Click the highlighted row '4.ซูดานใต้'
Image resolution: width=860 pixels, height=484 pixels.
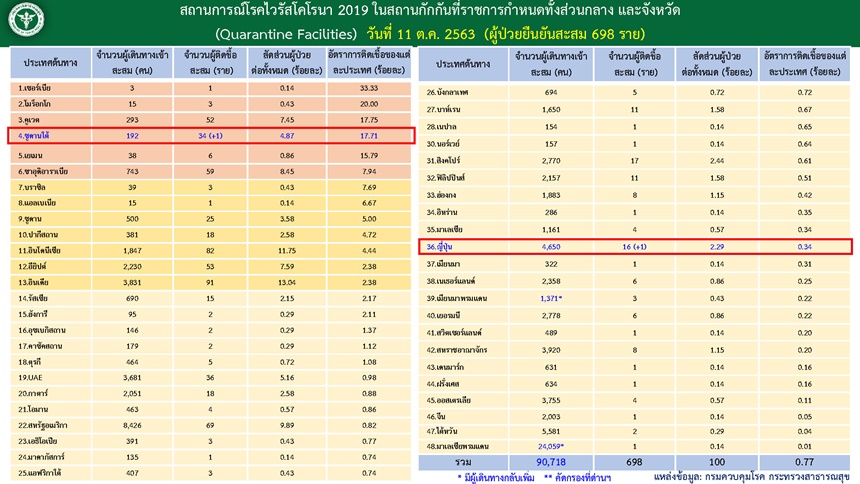tap(211, 136)
